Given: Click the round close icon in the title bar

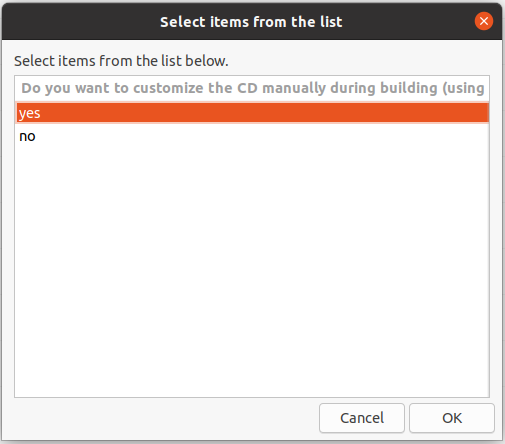Looking at the screenshot, I should click(484, 21).
